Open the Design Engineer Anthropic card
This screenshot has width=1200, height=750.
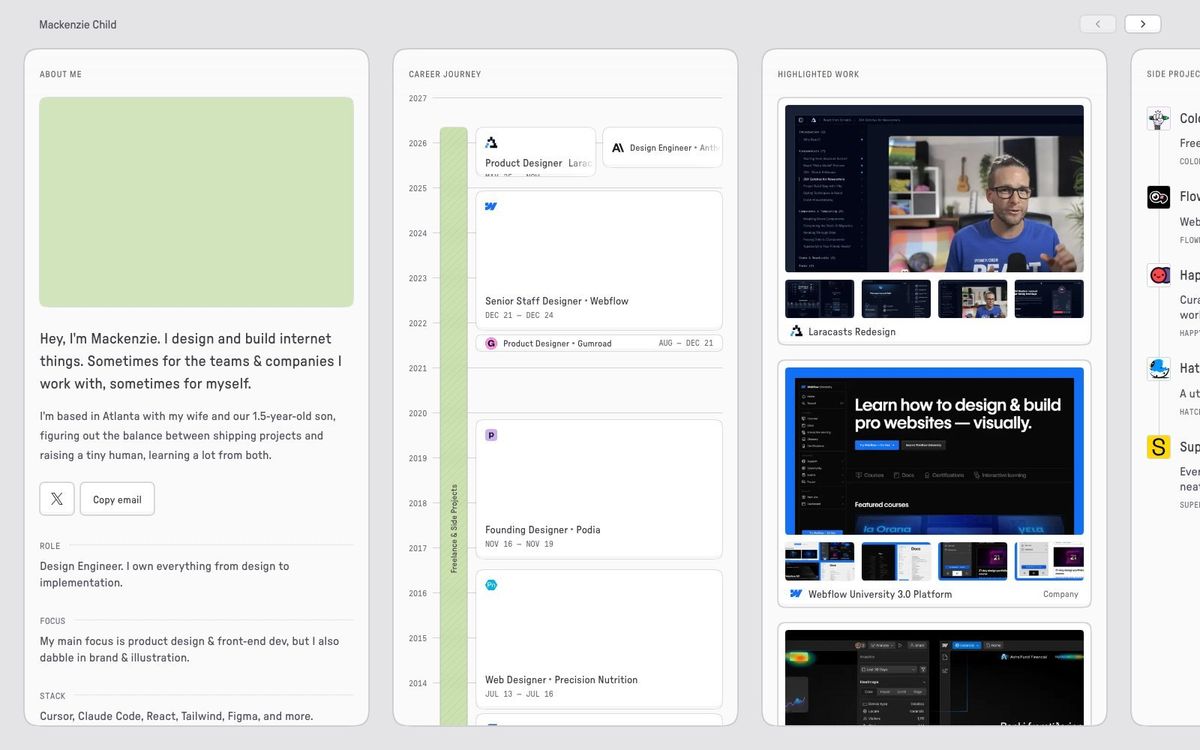tap(662, 147)
